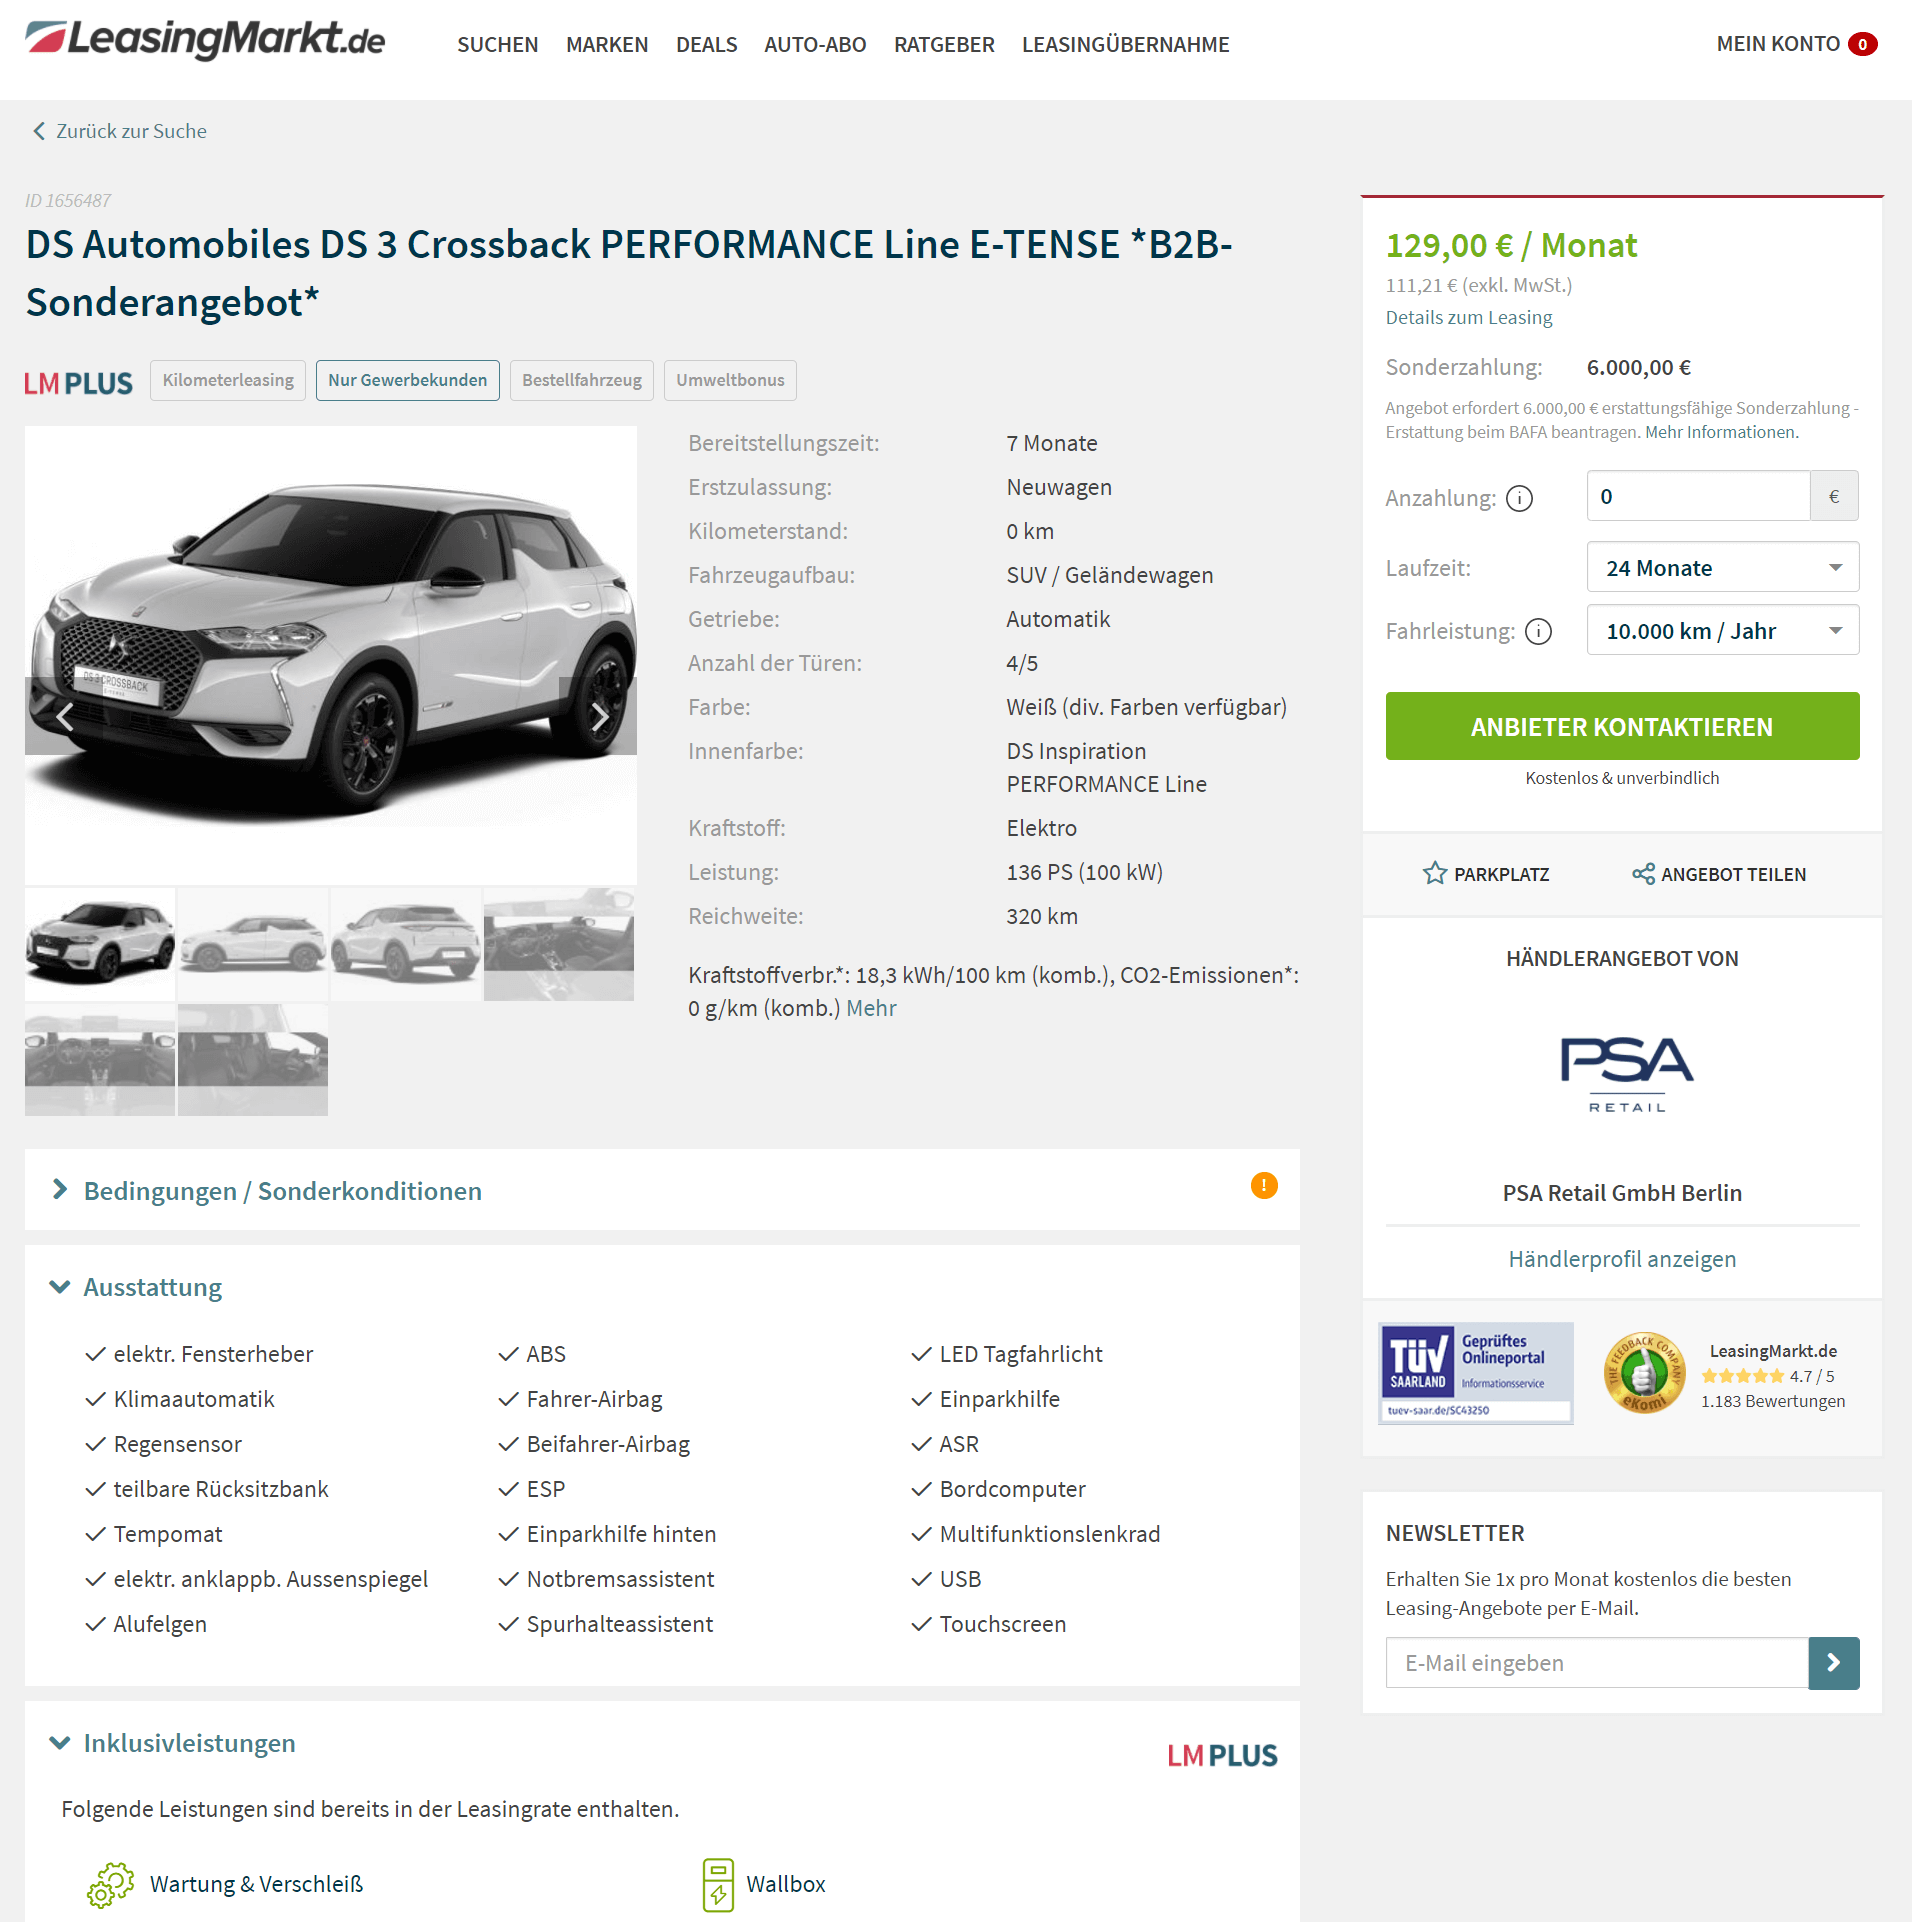The height and width of the screenshot is (1922, 1912).
Task: Toggle the Nur Gewerbekunden tag
Action: click(x=408, y=380)
